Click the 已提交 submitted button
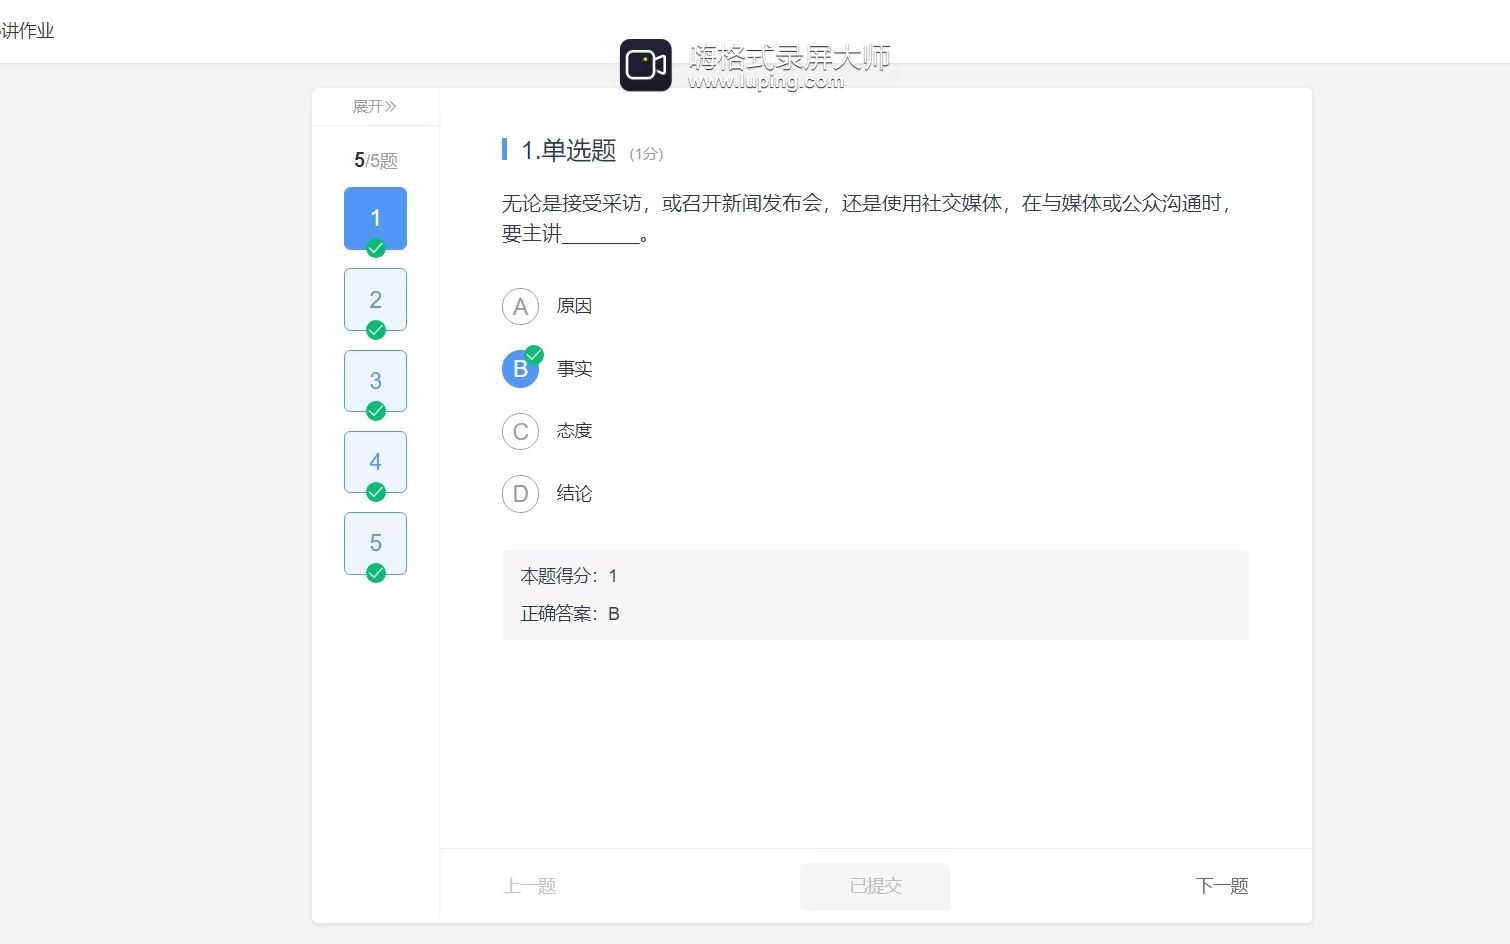Image resolution: width=1510 pixels, height=944 pixels. click(875, 886)
